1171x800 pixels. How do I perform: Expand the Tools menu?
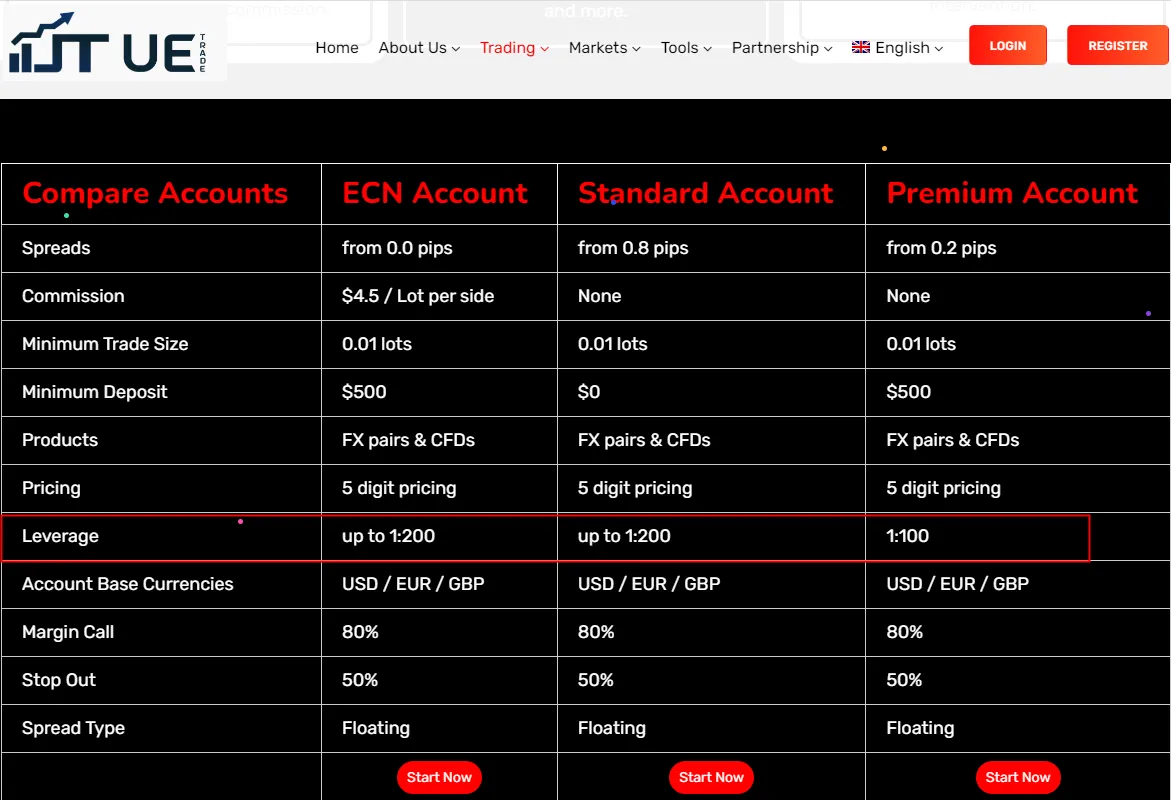pos(686,48)
